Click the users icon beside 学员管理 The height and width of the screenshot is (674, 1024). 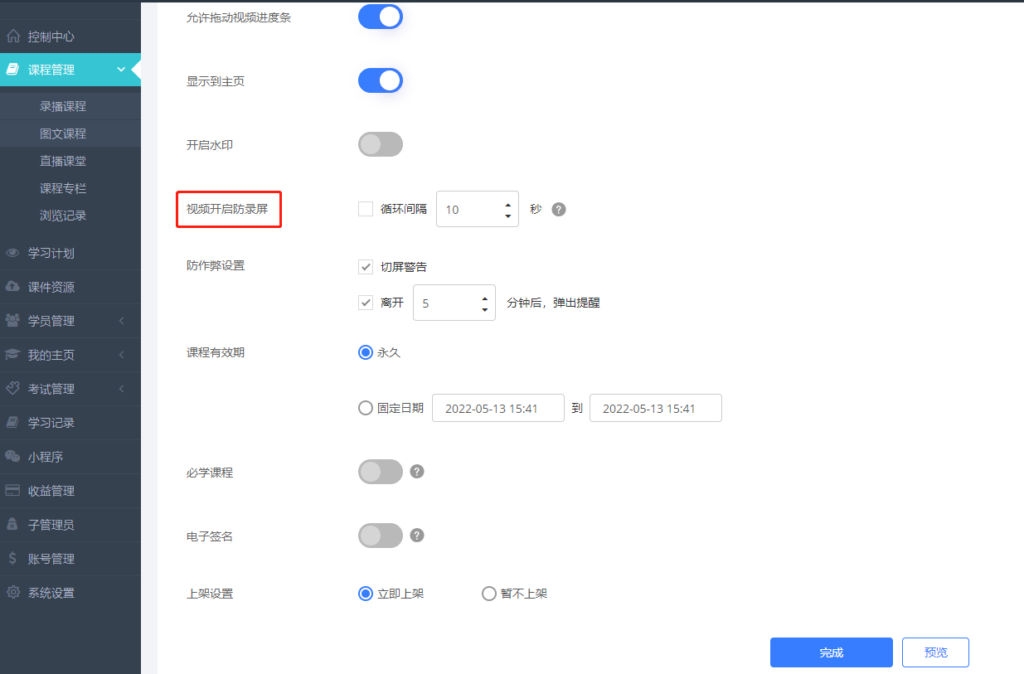coord(12,320)
